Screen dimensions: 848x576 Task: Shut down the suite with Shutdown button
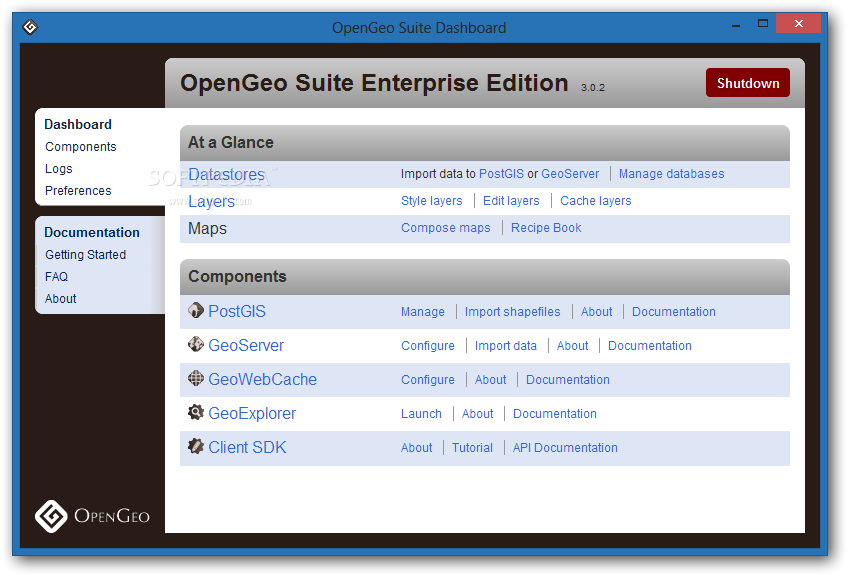coord(747,83)
